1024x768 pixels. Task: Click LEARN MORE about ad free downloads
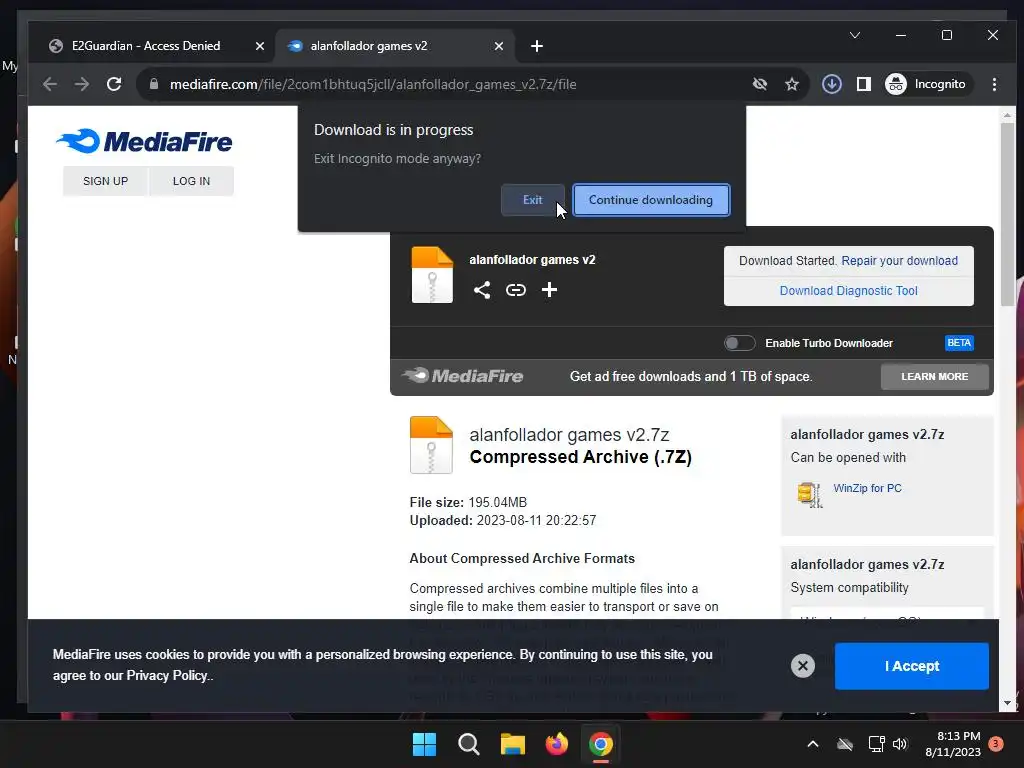point(935,377)
